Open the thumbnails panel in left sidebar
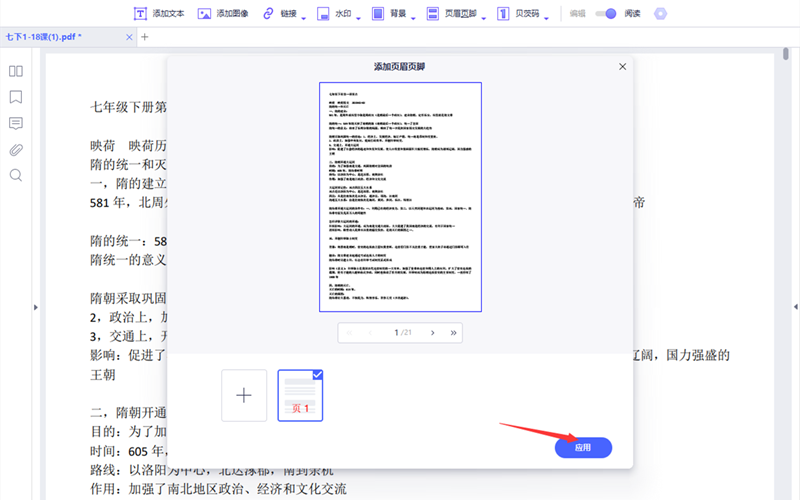This screenshot has height=500, width=800. (x=16, y=71)
